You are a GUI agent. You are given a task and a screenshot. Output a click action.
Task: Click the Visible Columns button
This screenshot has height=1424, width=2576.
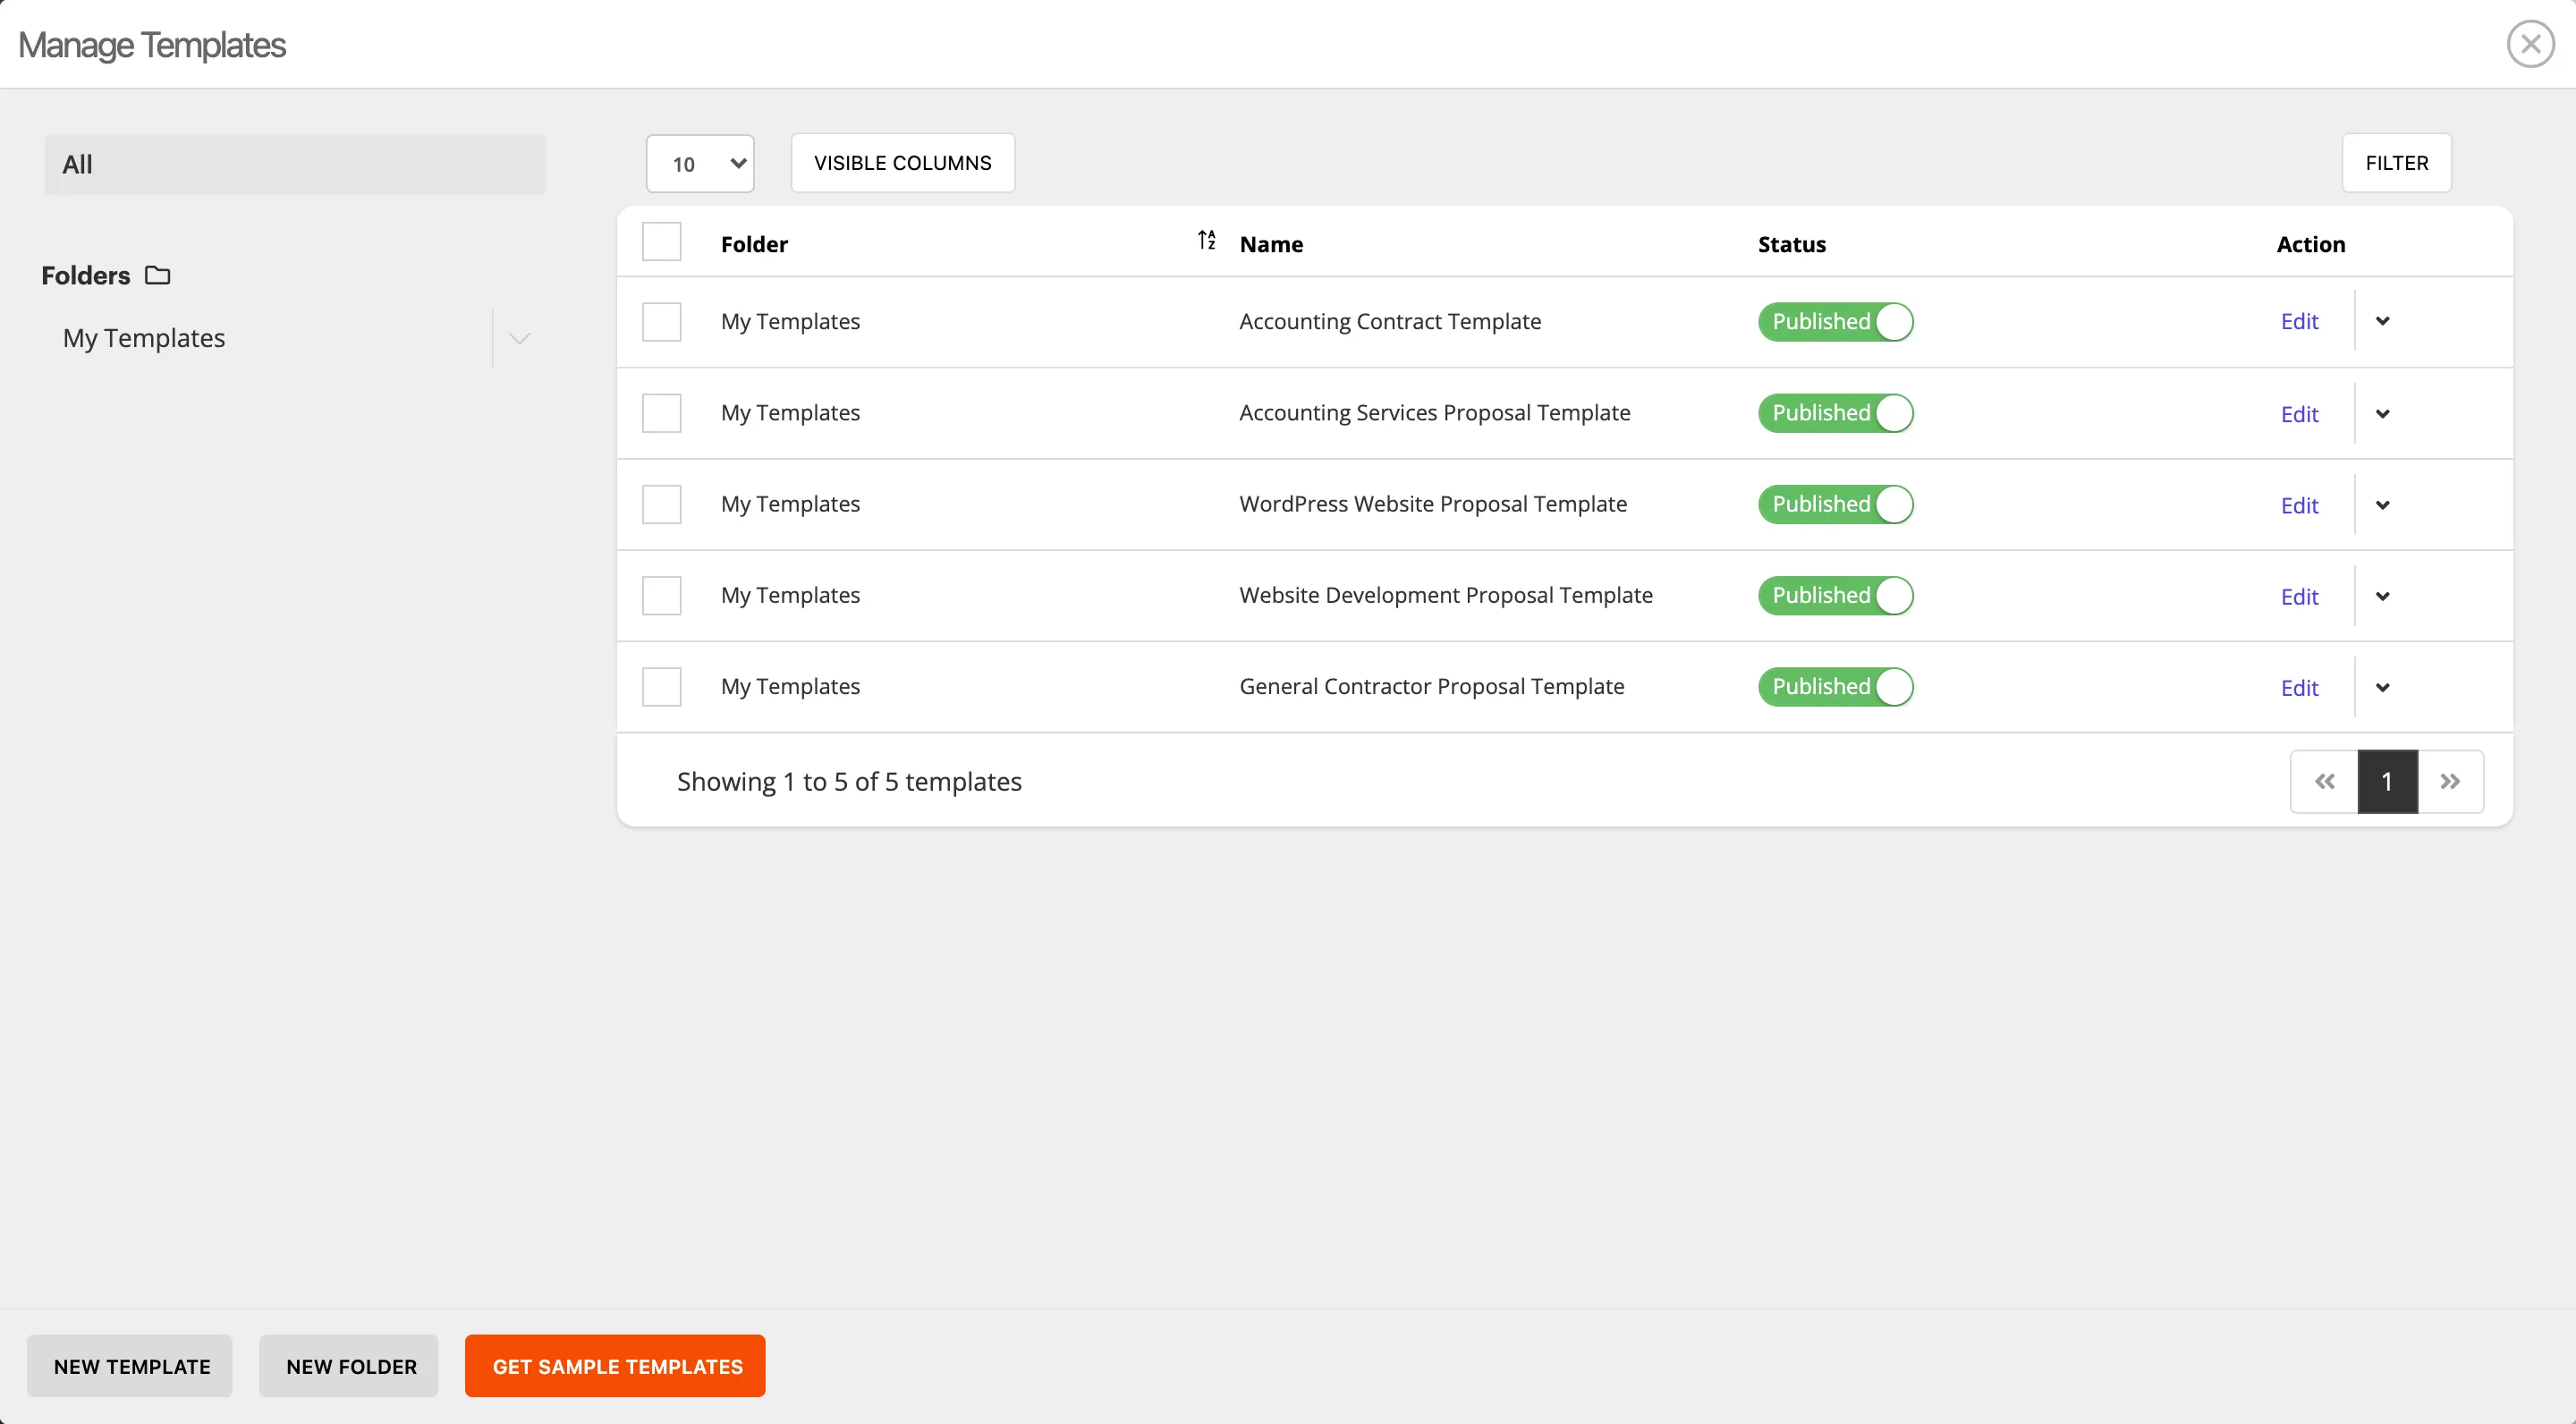coord(901,163)
